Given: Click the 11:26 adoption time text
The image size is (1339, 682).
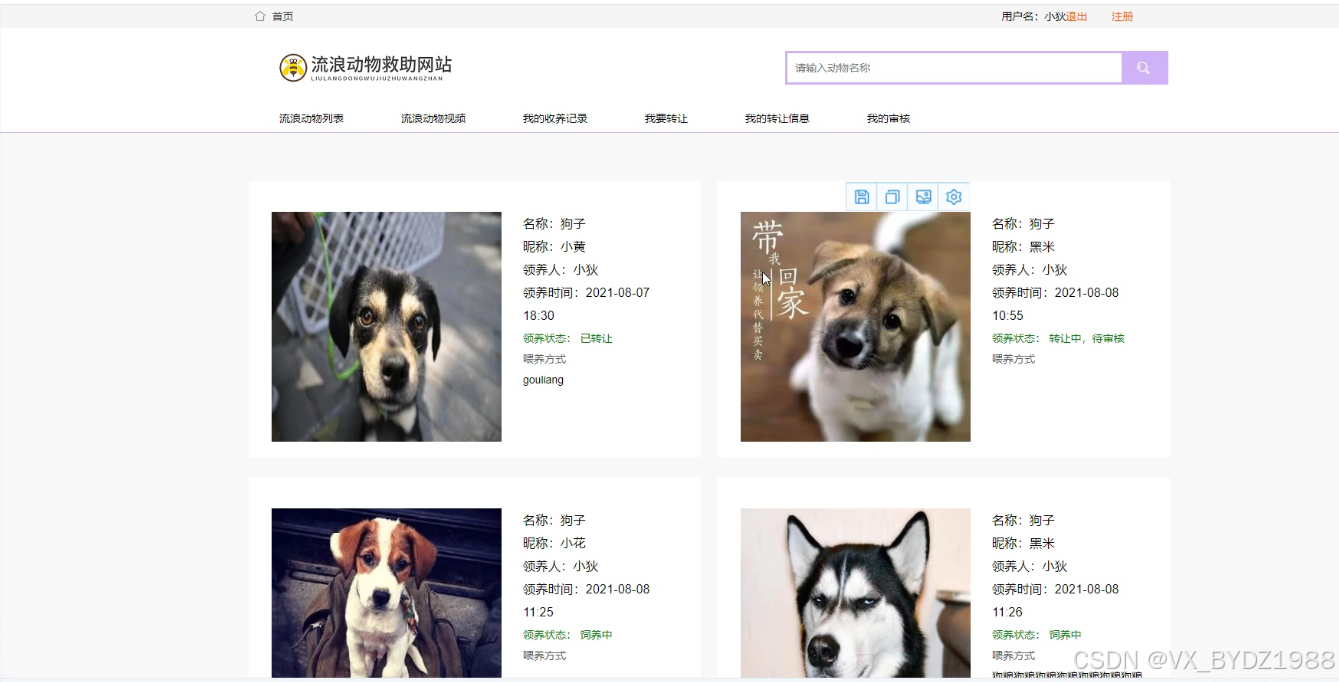Looking at the screenshot, I should tap(1008, 612).
